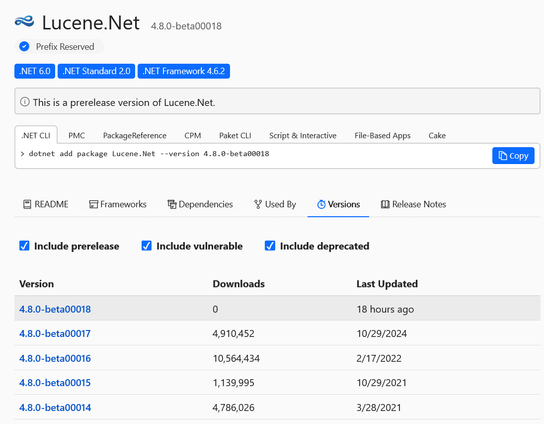Open version 4.8.0-beta00018 link
The height and width of the screenshot is (424, 544).
pyautogui.click(x=55, y=309)
